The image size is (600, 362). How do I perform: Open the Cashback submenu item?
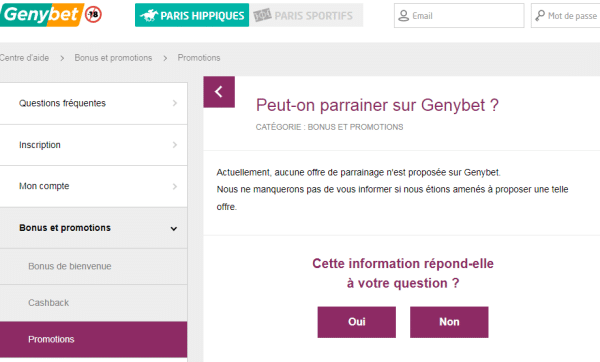click(93, 303)
